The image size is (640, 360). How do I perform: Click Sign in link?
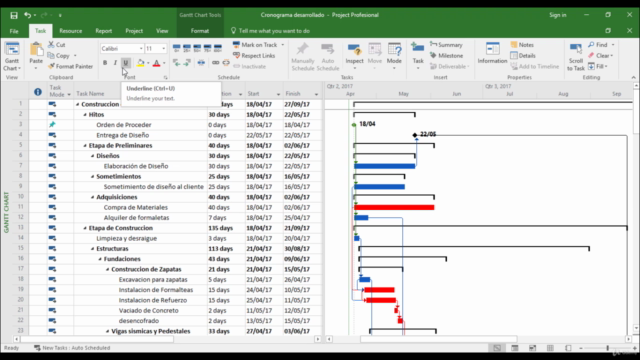click(x=558, y=15)
